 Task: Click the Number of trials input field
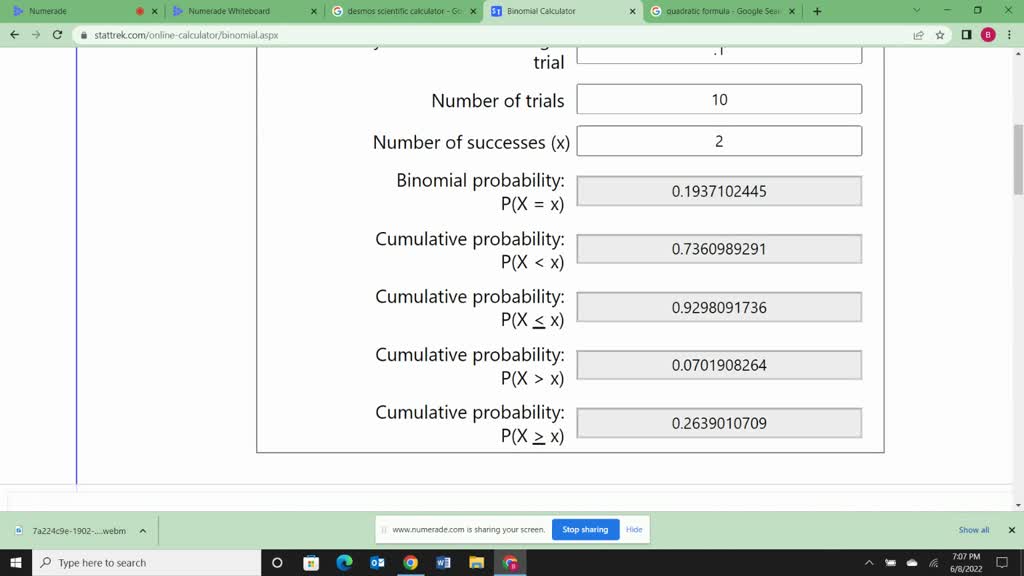[719, 99]
